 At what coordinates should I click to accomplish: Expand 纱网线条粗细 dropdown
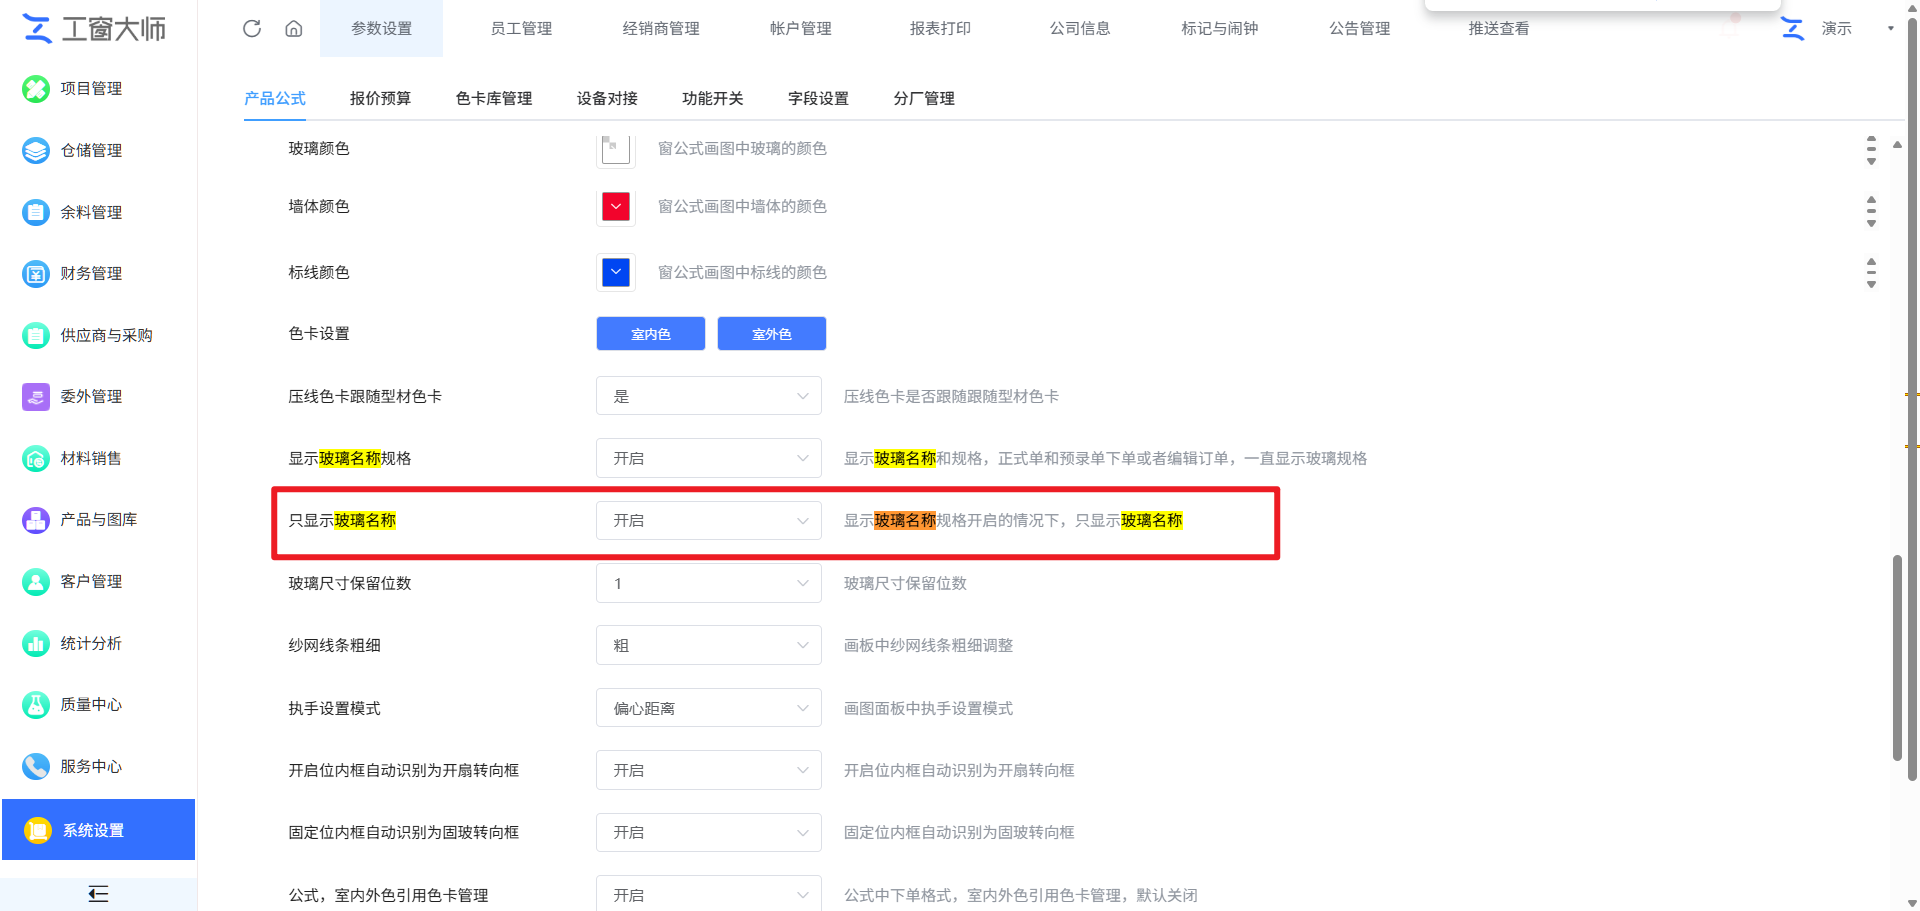(709, 645)
